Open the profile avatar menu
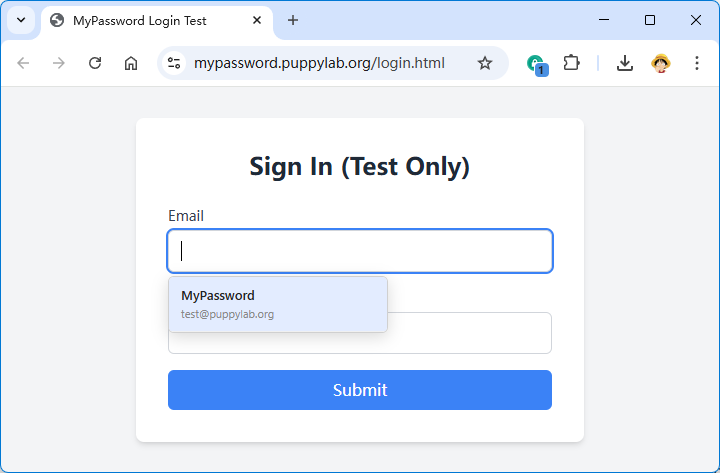Image resolution: width=720 pixels, height=473 pixels. pyautogui.click(x=661, y=63)
